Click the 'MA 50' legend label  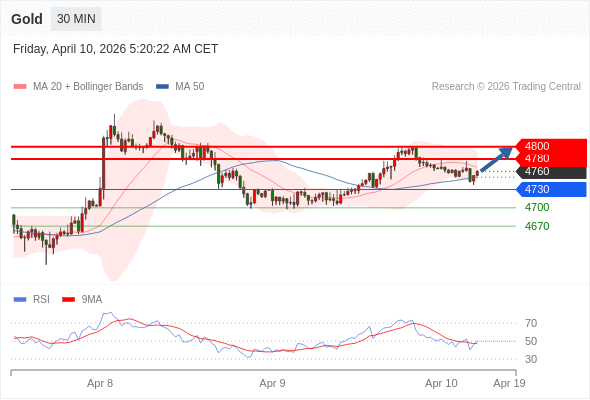[x=190, y=87]
